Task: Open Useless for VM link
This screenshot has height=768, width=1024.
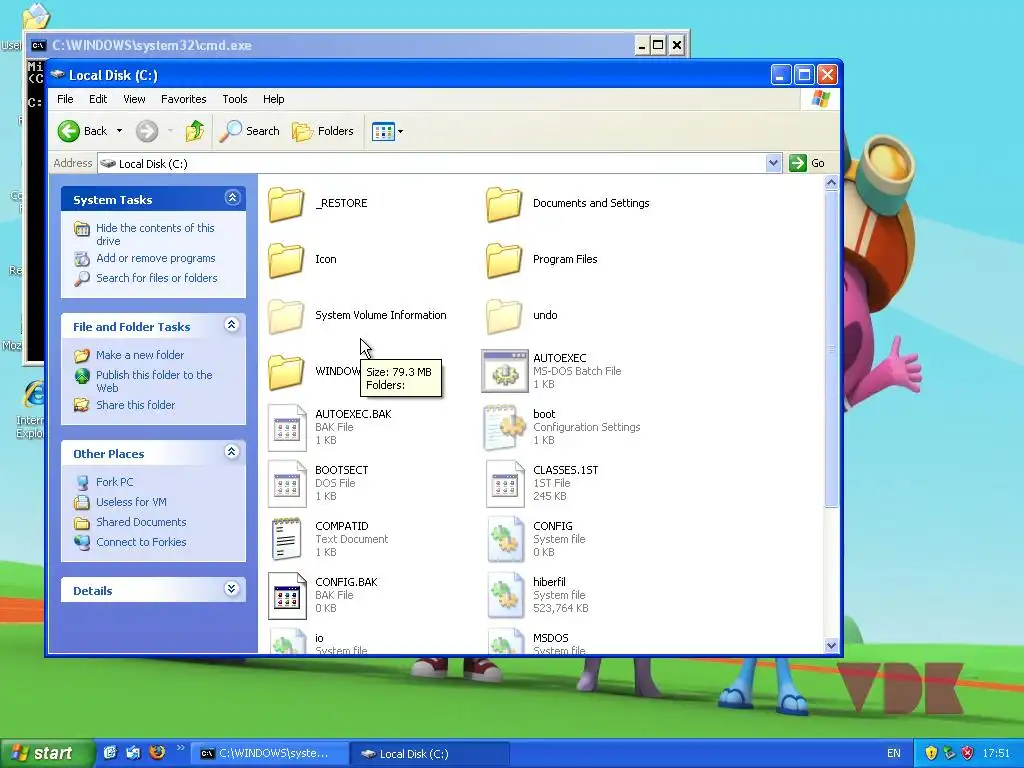Action: 131,503
